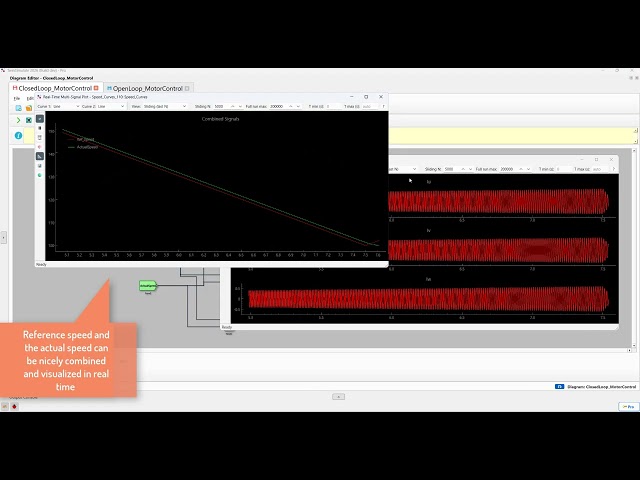Run simulation with the green arrow icon
640x480 pixels.
point(18,120)
